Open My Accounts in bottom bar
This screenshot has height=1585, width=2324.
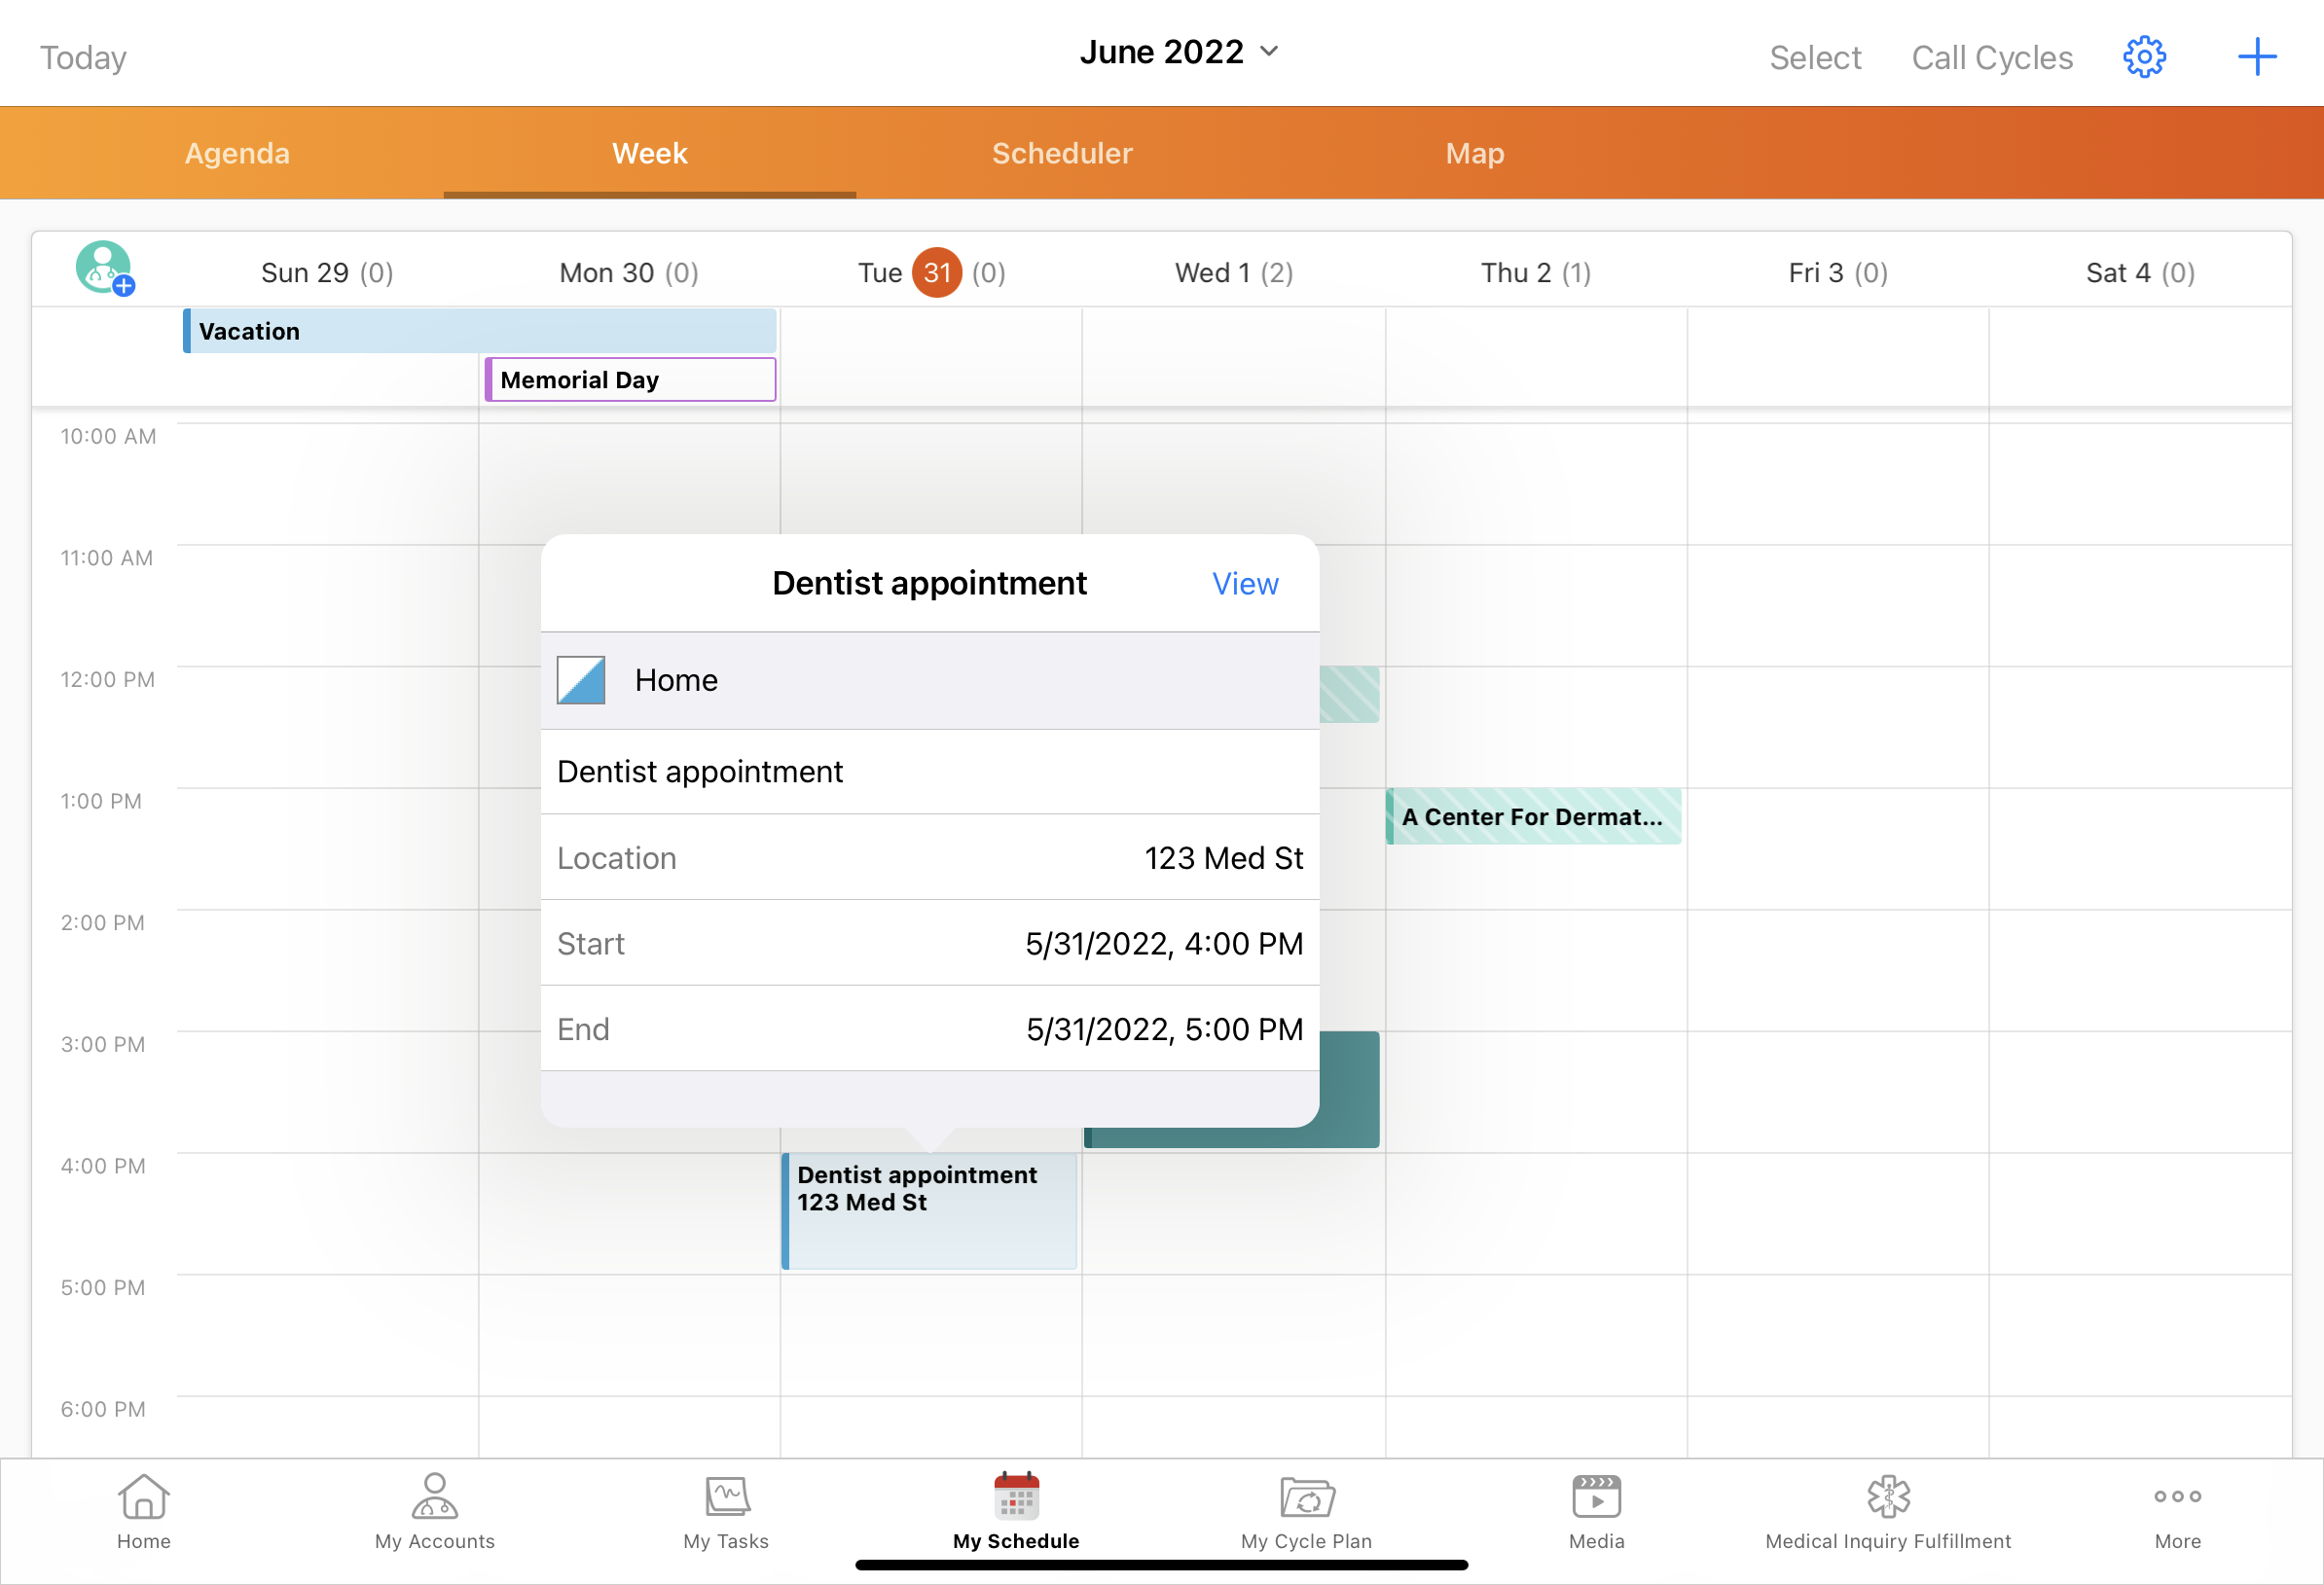(x=434, y=1510)
